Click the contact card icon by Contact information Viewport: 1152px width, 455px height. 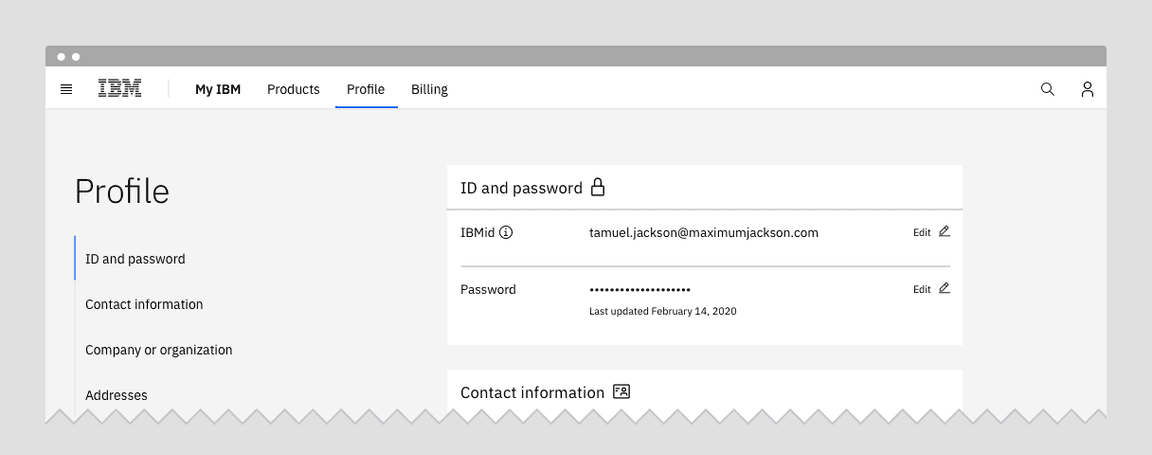click(x=622, y=392)
